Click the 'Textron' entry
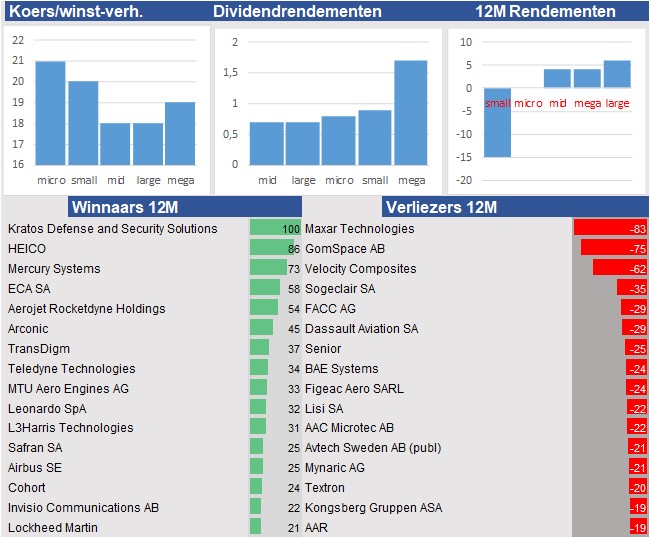Screen dimensions: 650x538 (325, 487)
